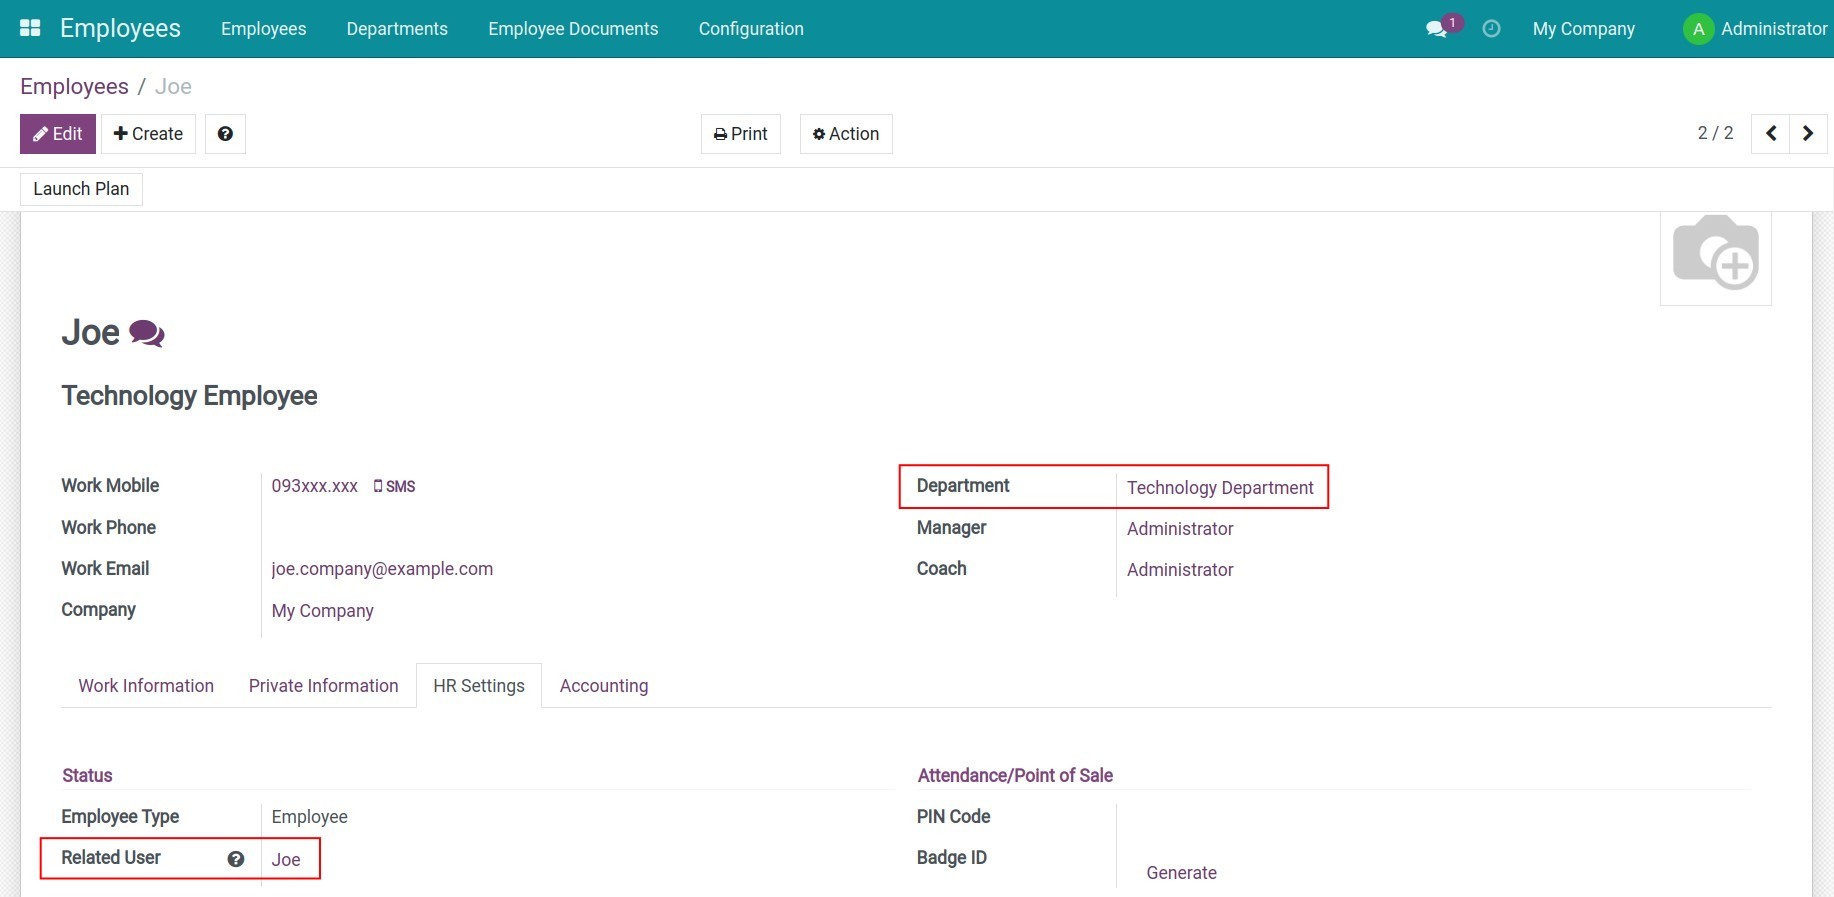Click the Related User help tooltip icon
This screenshot has height=897, width=1834.
[236, 859]
